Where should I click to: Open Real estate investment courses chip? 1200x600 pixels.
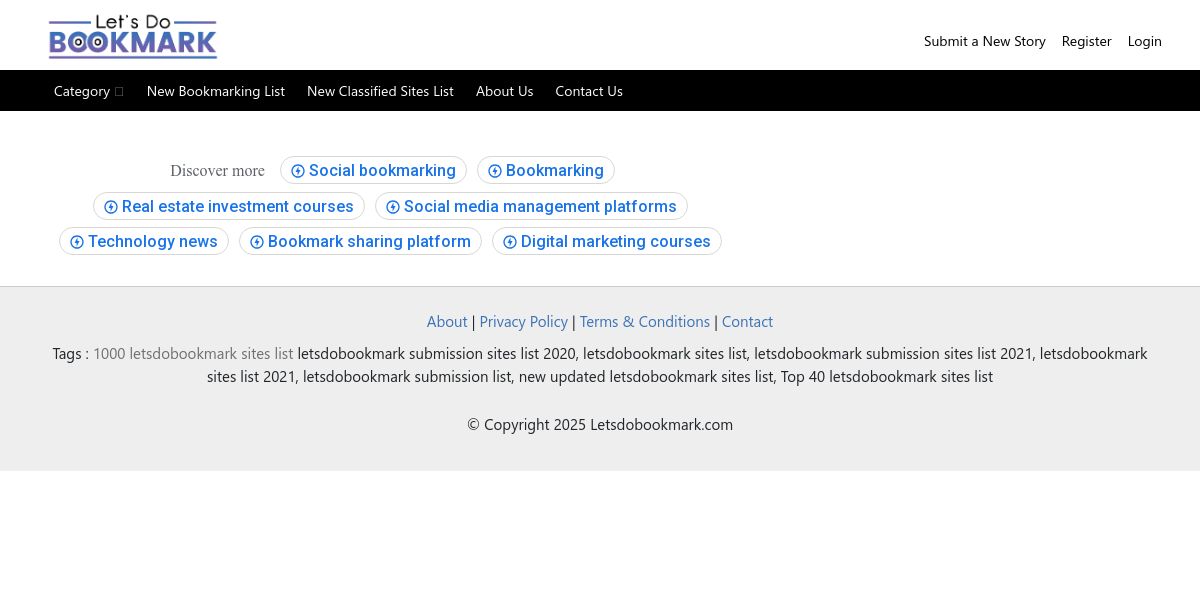(x=229, y=206)
